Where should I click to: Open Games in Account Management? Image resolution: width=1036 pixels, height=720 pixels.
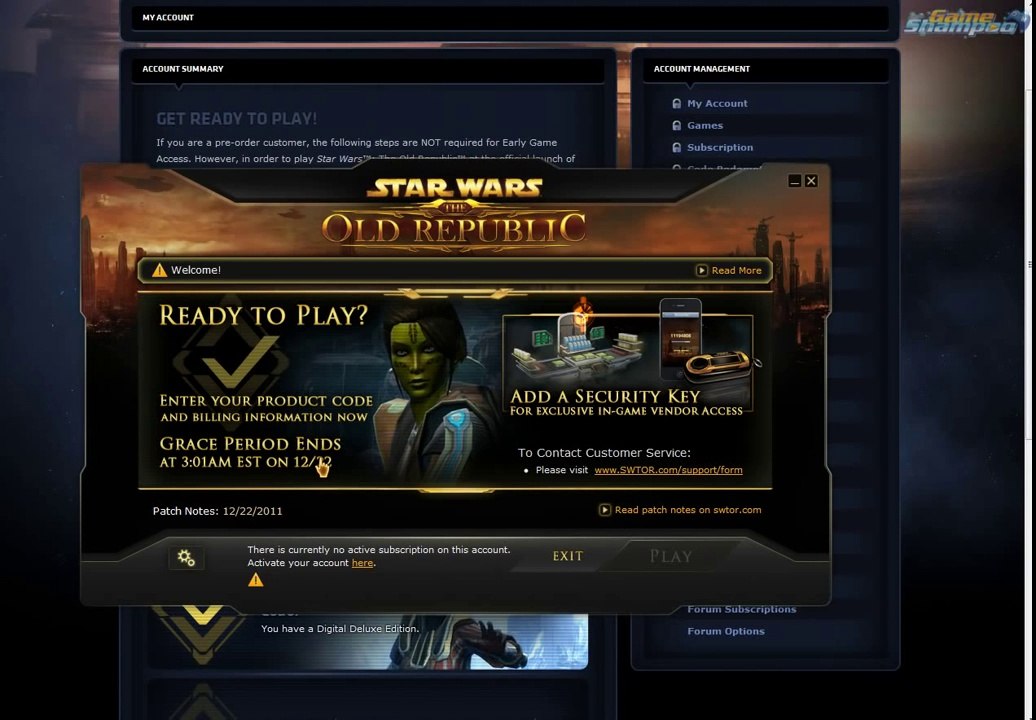[704, 126]
